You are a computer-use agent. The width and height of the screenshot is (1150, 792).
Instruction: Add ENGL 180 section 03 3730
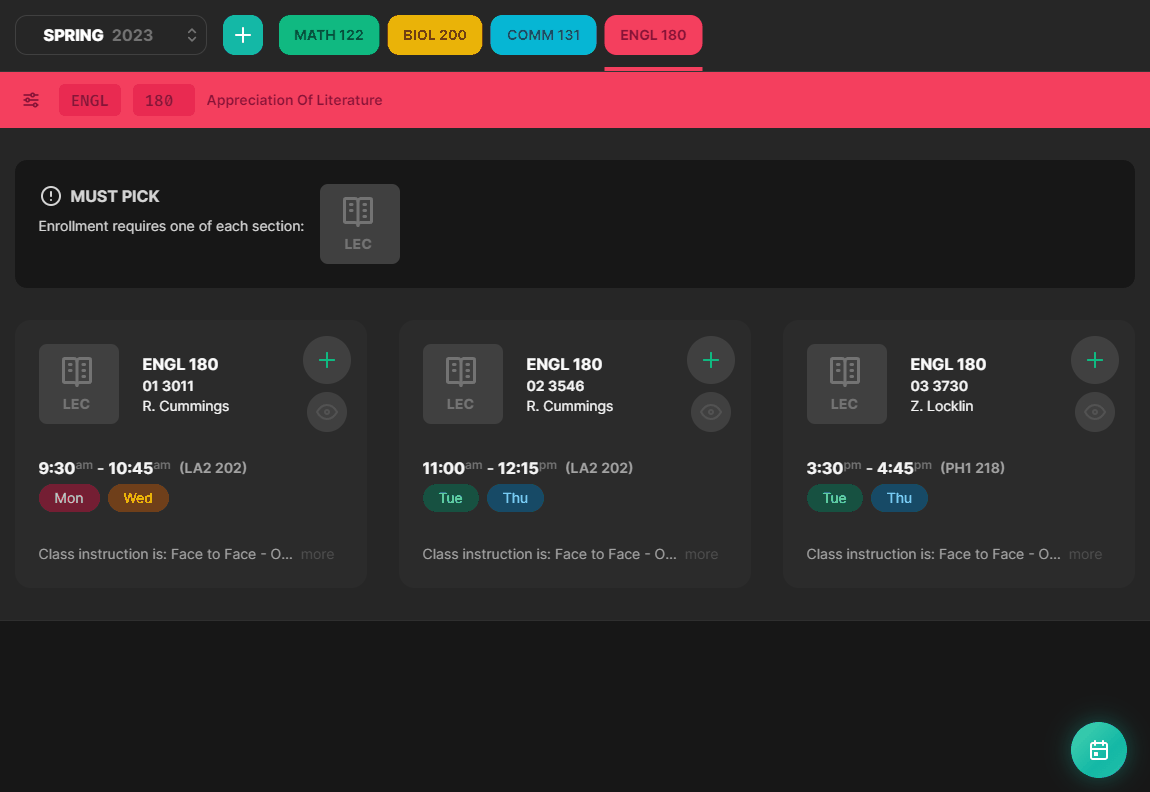[x=1094, y=361]
